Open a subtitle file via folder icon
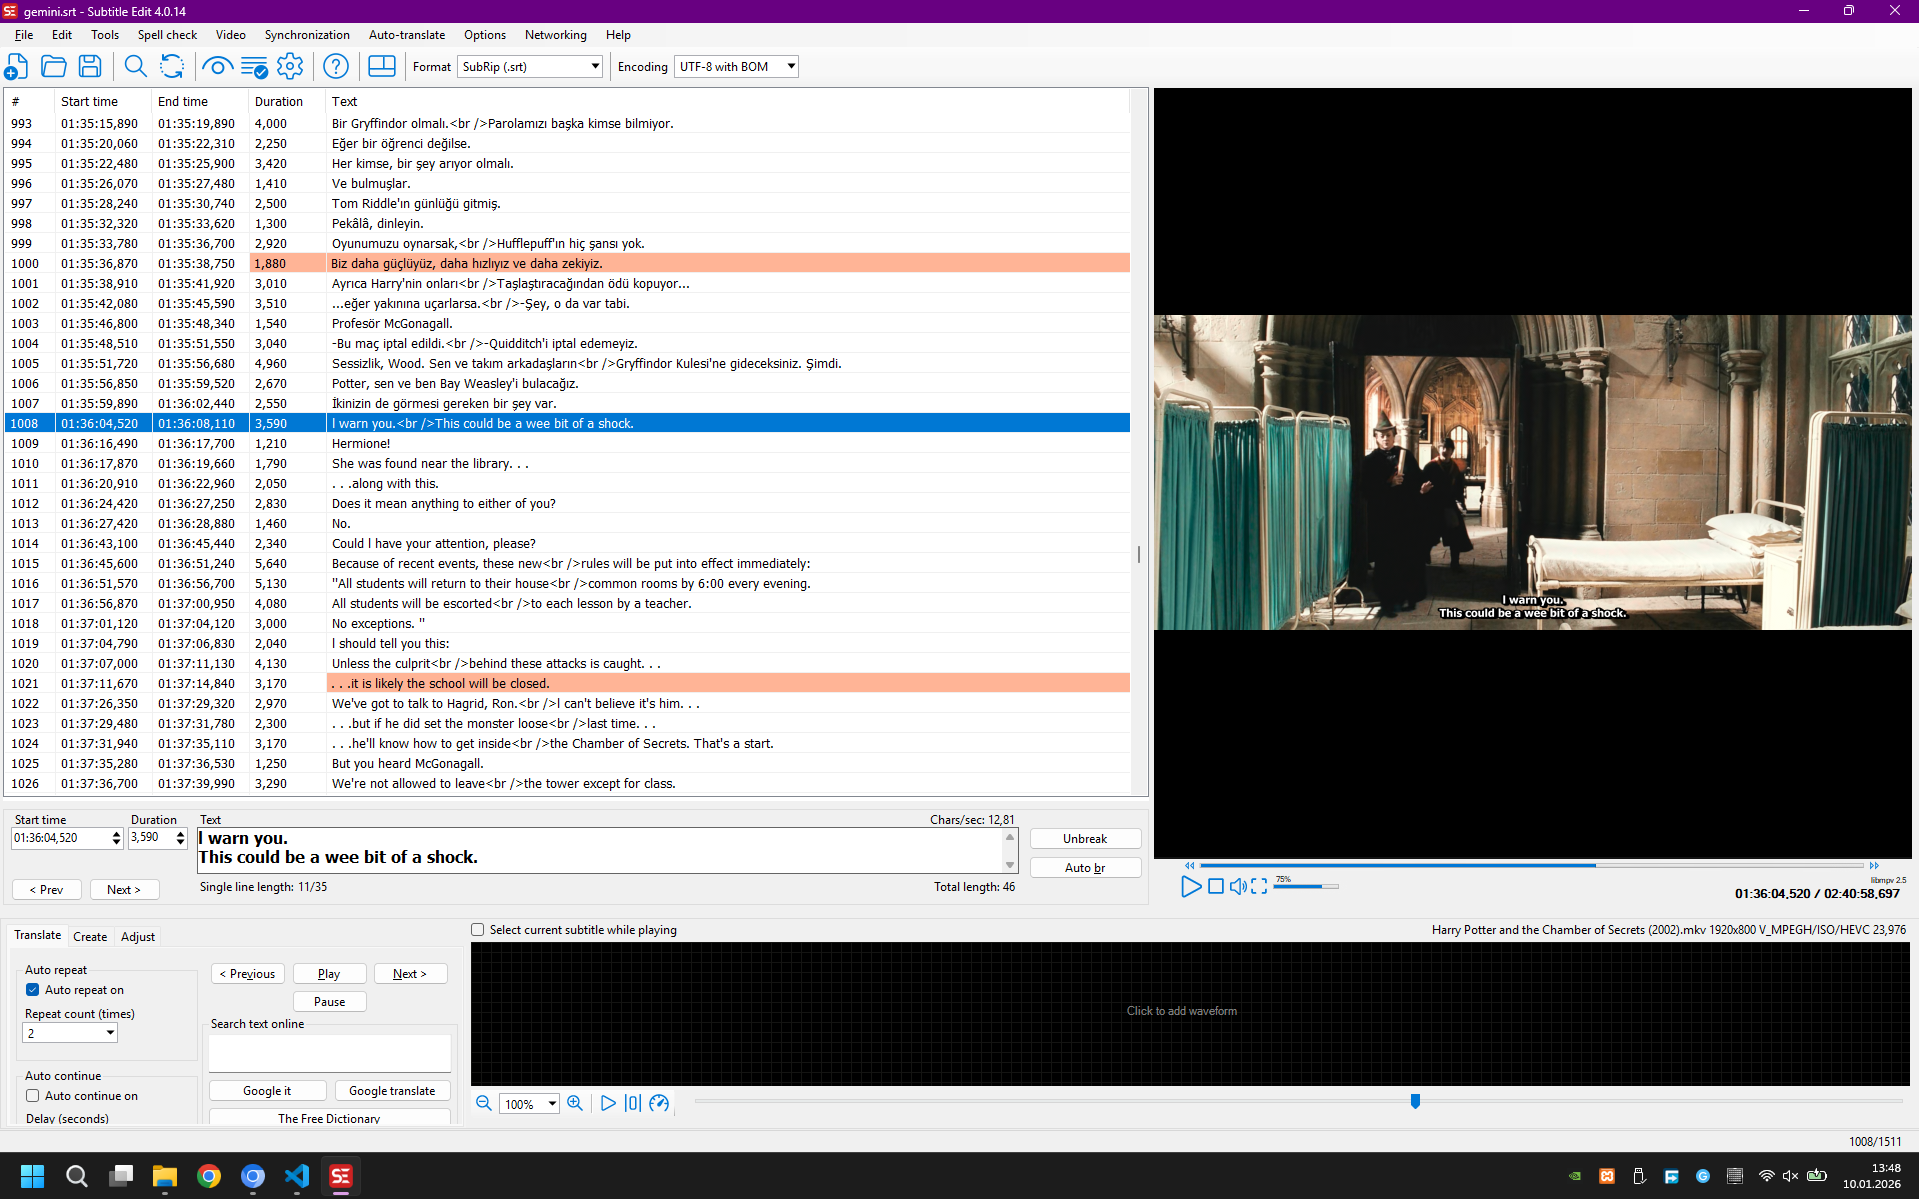Viewport: 1919px width, 1199px height. (x=54, y=67)
